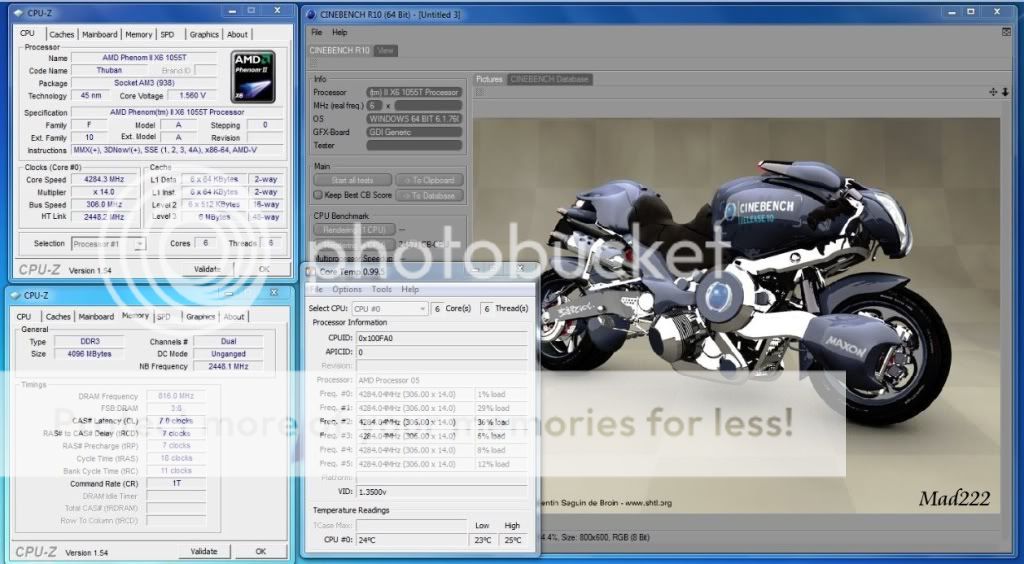Click the CPU-Z icon in the Memory window's title bar
Image resolution: width=1024 pixels, height=564 pixels.
tap(17, 295)
